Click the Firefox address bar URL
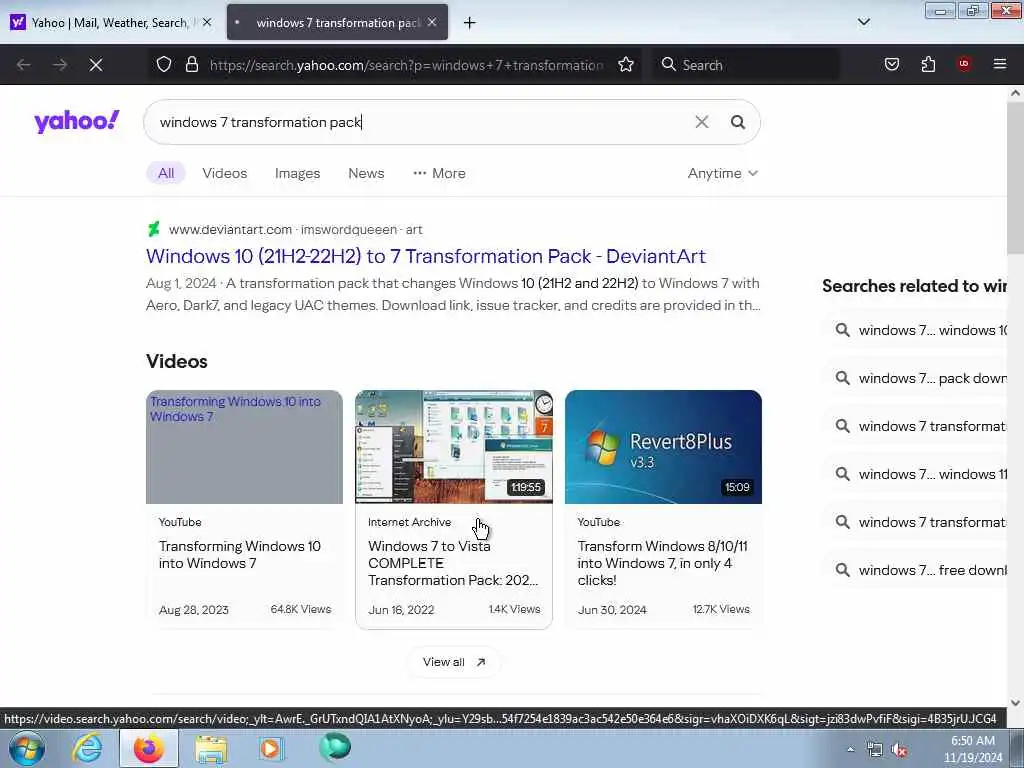 coord(406,65)
